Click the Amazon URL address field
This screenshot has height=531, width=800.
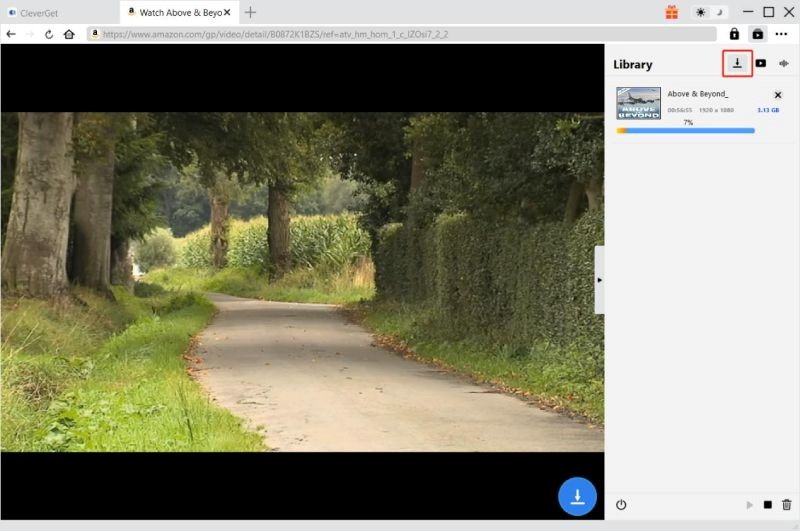pos(400,34)
